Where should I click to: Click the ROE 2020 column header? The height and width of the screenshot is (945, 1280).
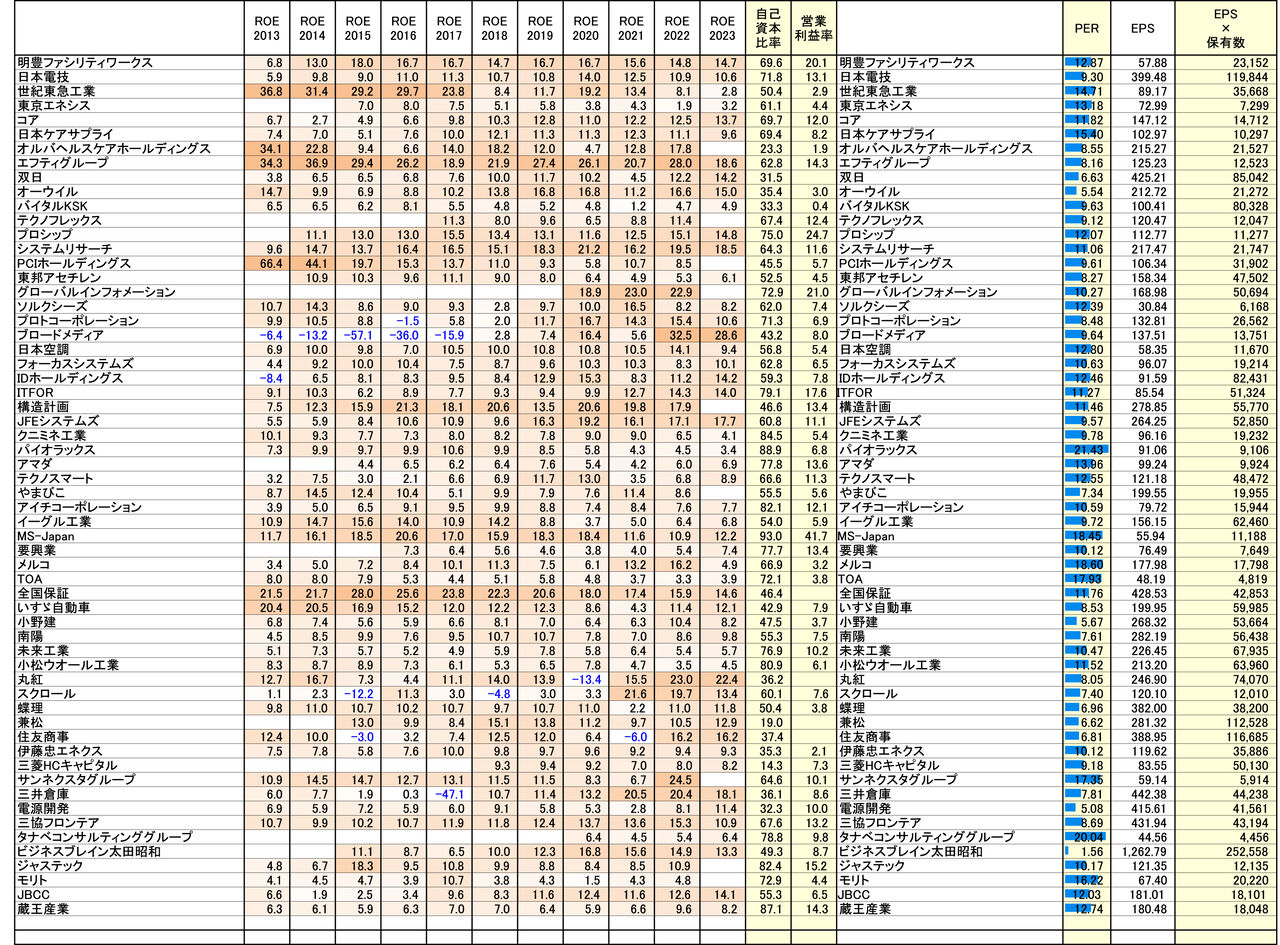[x=586, y=27]
